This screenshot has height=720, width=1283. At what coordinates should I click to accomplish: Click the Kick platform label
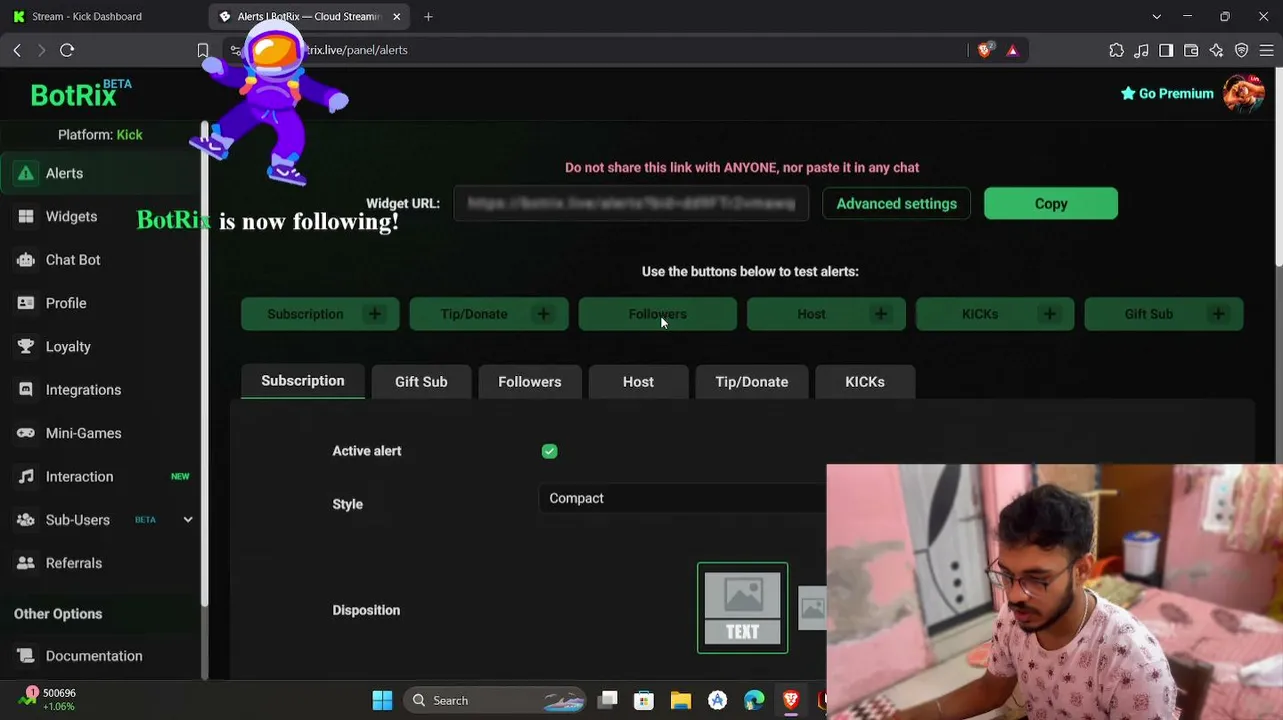(129, 135)
